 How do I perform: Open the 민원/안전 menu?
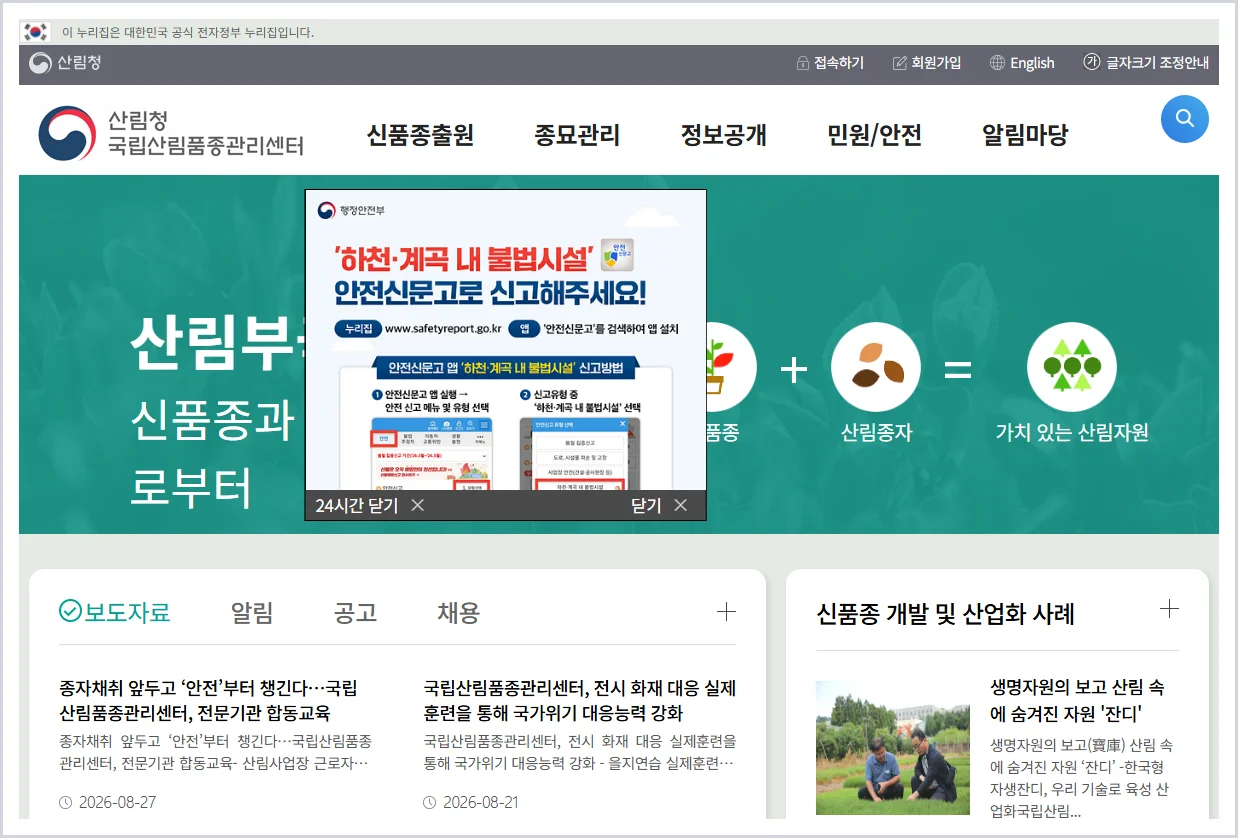874,134
